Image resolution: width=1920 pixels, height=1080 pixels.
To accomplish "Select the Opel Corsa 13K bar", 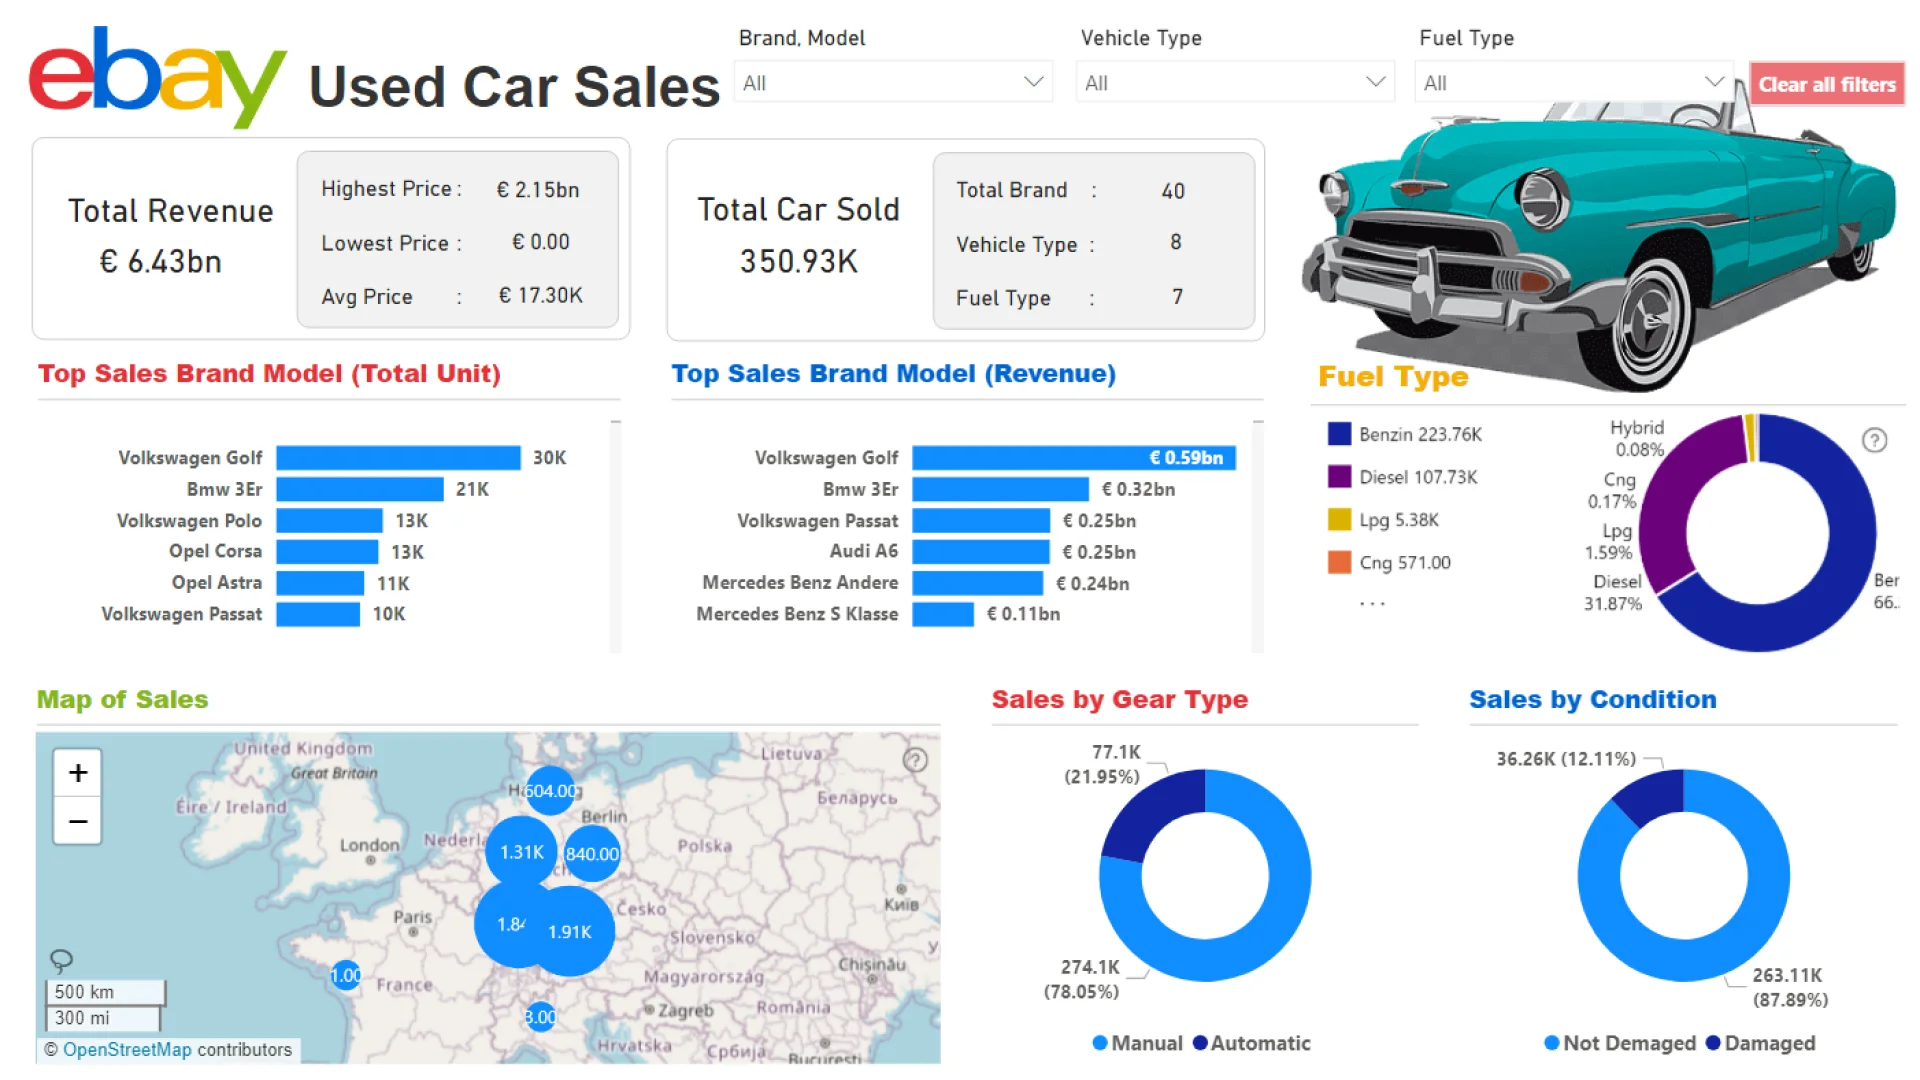I will point(327,552).
